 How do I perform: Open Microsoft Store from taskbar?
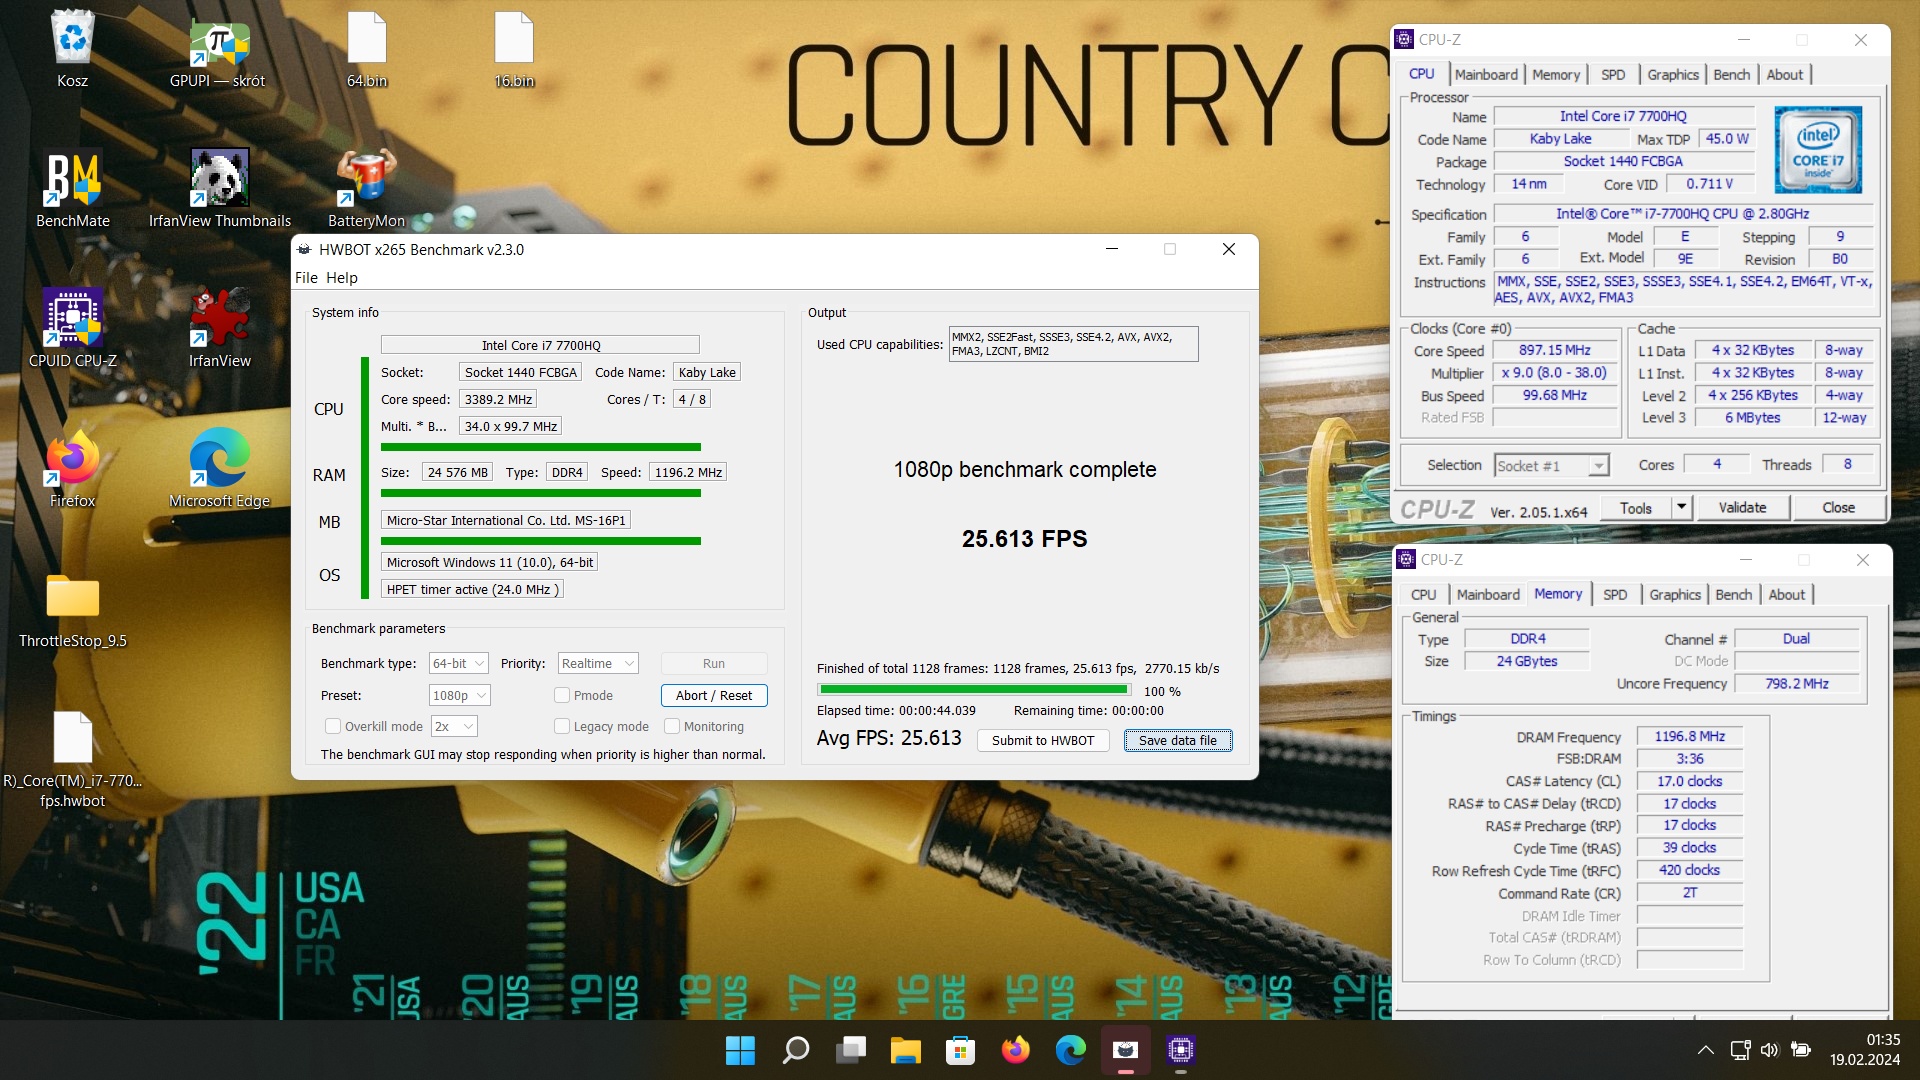point(960,1050)
